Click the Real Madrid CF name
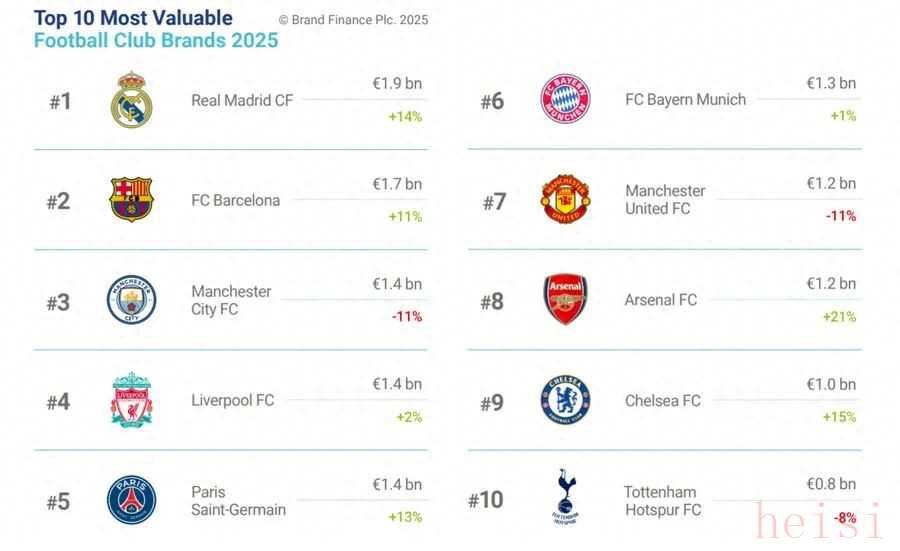The image size is (900, 551). point(242,100)
